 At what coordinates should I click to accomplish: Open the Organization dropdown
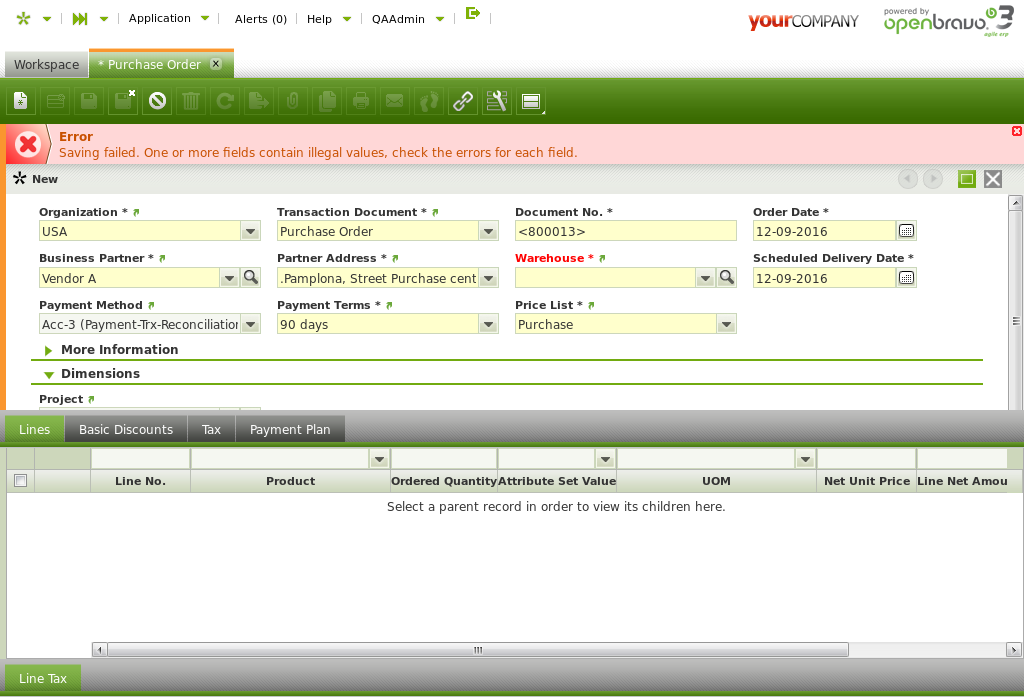(x=250, y=232)
